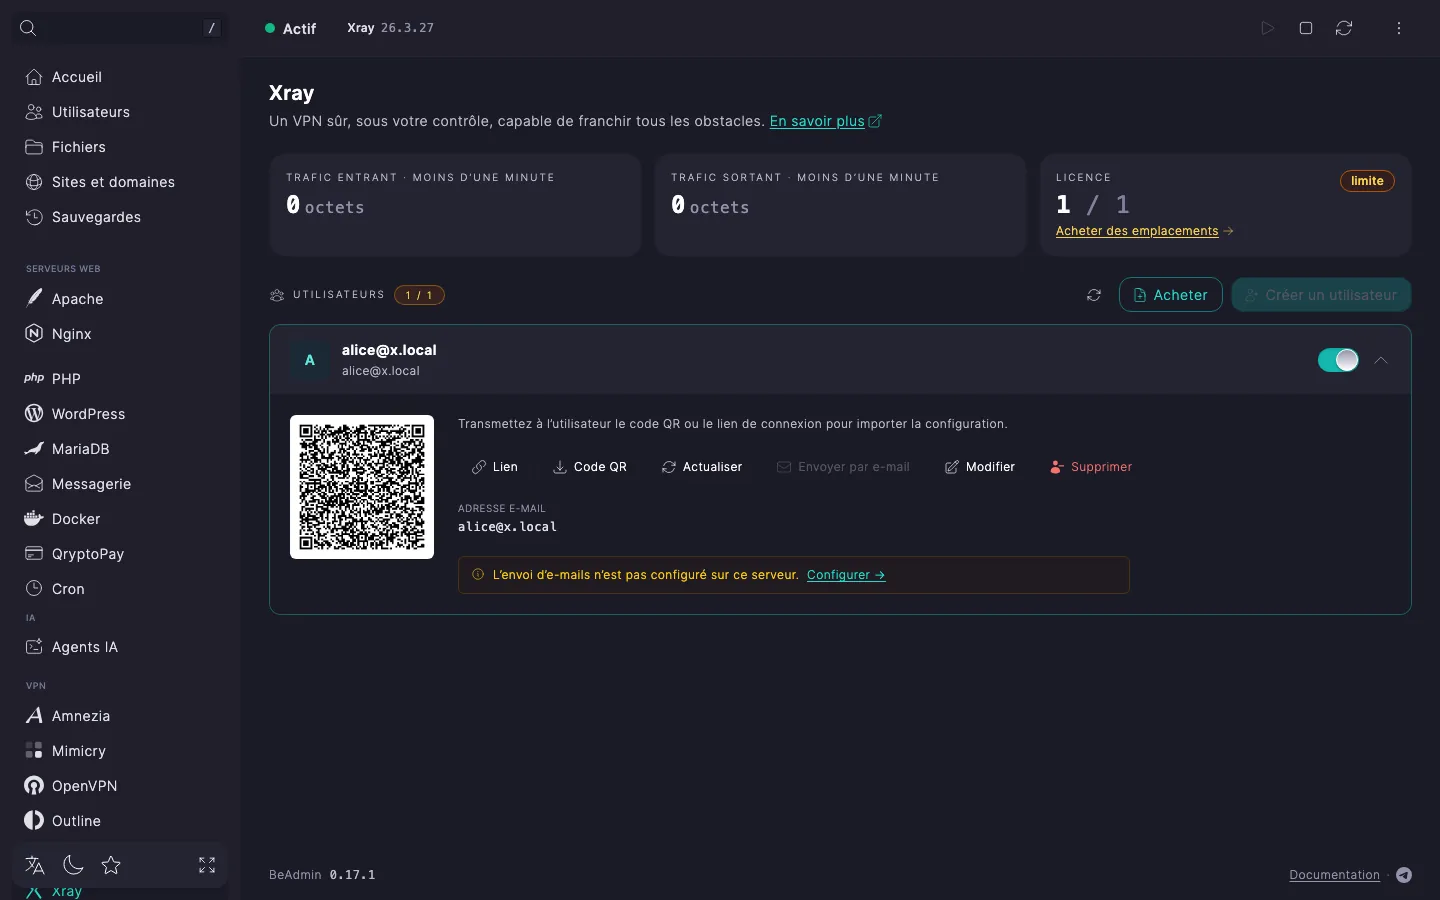Click Envoyer par e-mail
The image size is (1440, 900).
[844, 467]
